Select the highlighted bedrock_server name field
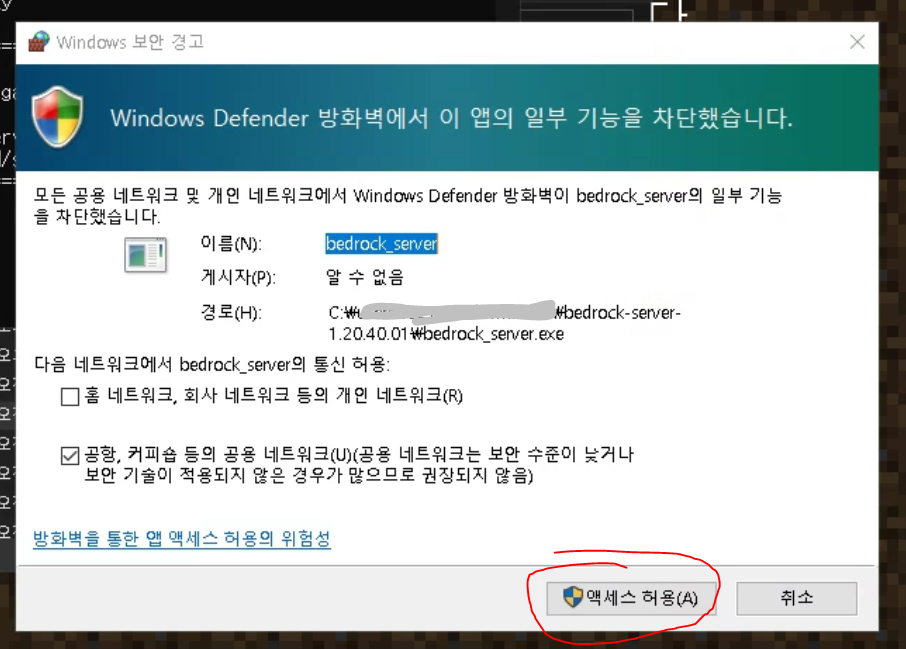Viewport: 906px width, 649px height. click(381, 244)
